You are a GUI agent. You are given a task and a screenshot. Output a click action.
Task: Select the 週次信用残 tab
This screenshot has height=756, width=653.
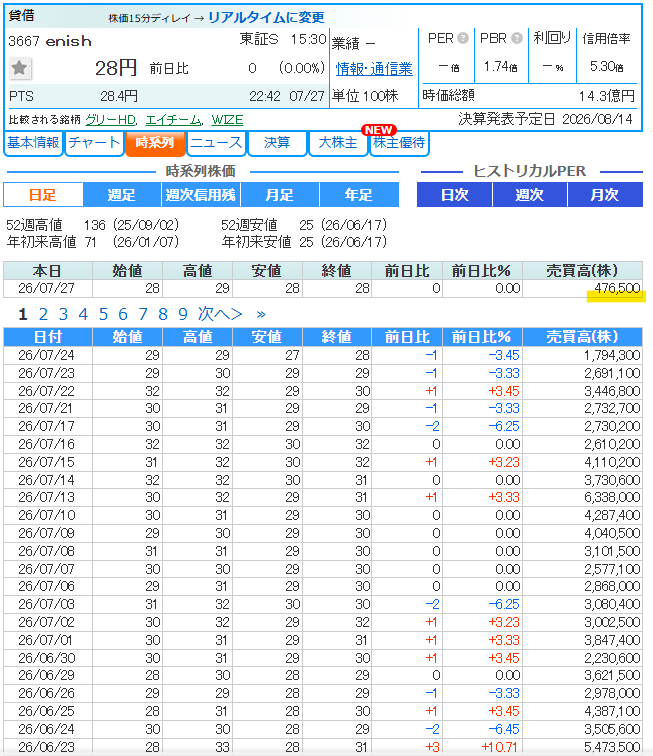click(201, 195)
